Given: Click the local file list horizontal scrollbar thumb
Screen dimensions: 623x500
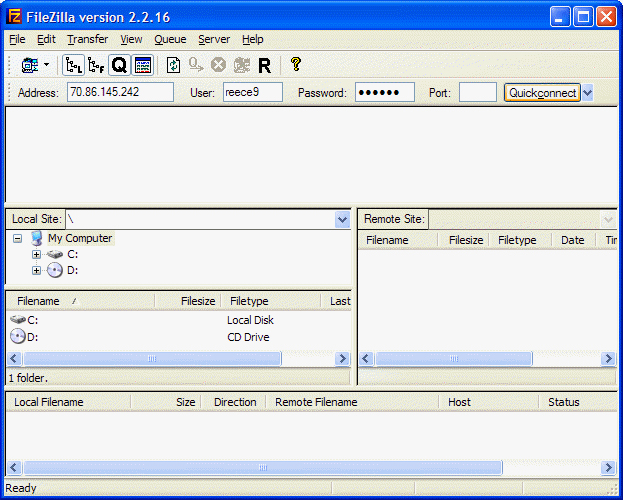Looking at the screenshot, I should pos(152,359).
